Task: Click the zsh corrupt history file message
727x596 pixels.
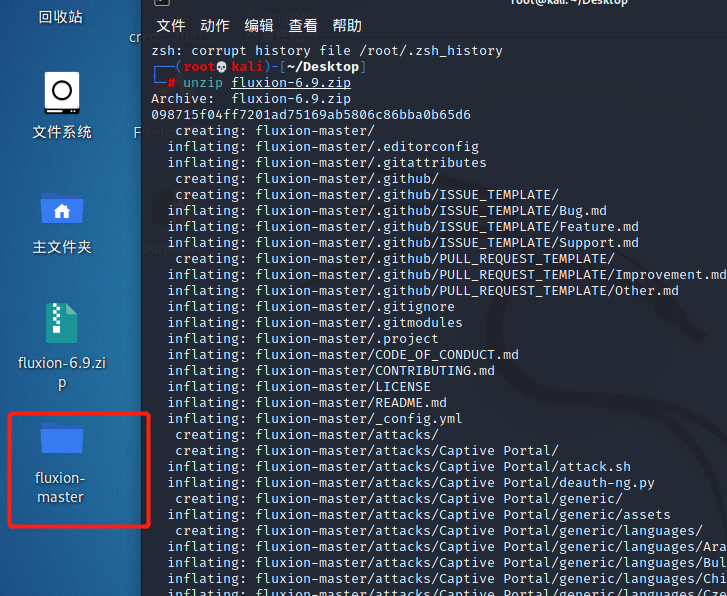Action: (x=327, y=51)
